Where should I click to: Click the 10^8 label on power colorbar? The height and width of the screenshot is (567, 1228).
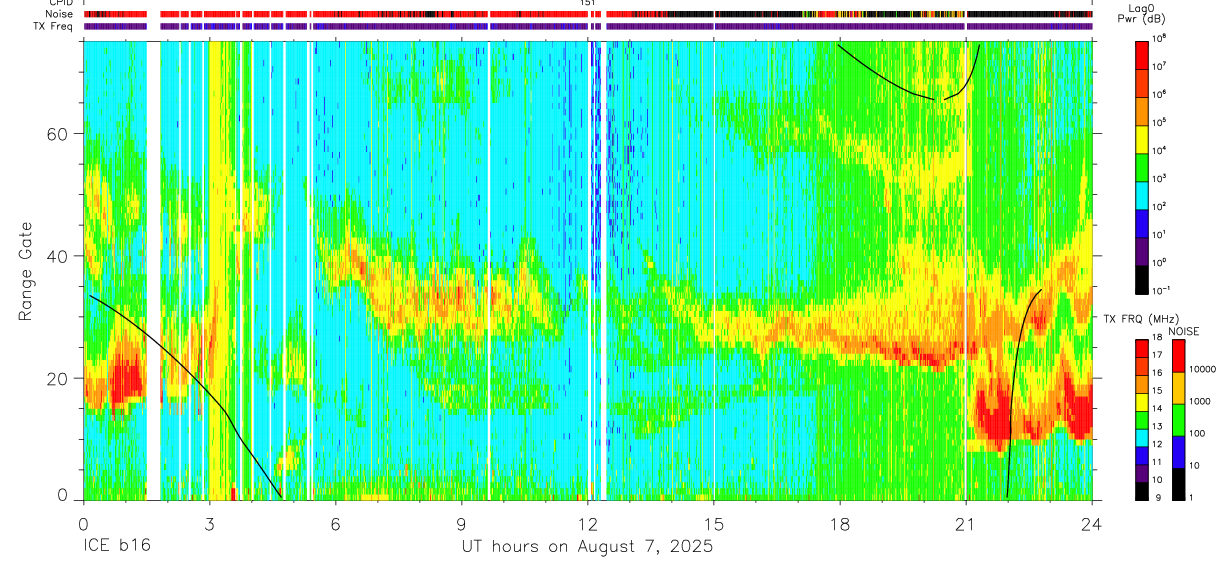tap(1161, 38)
